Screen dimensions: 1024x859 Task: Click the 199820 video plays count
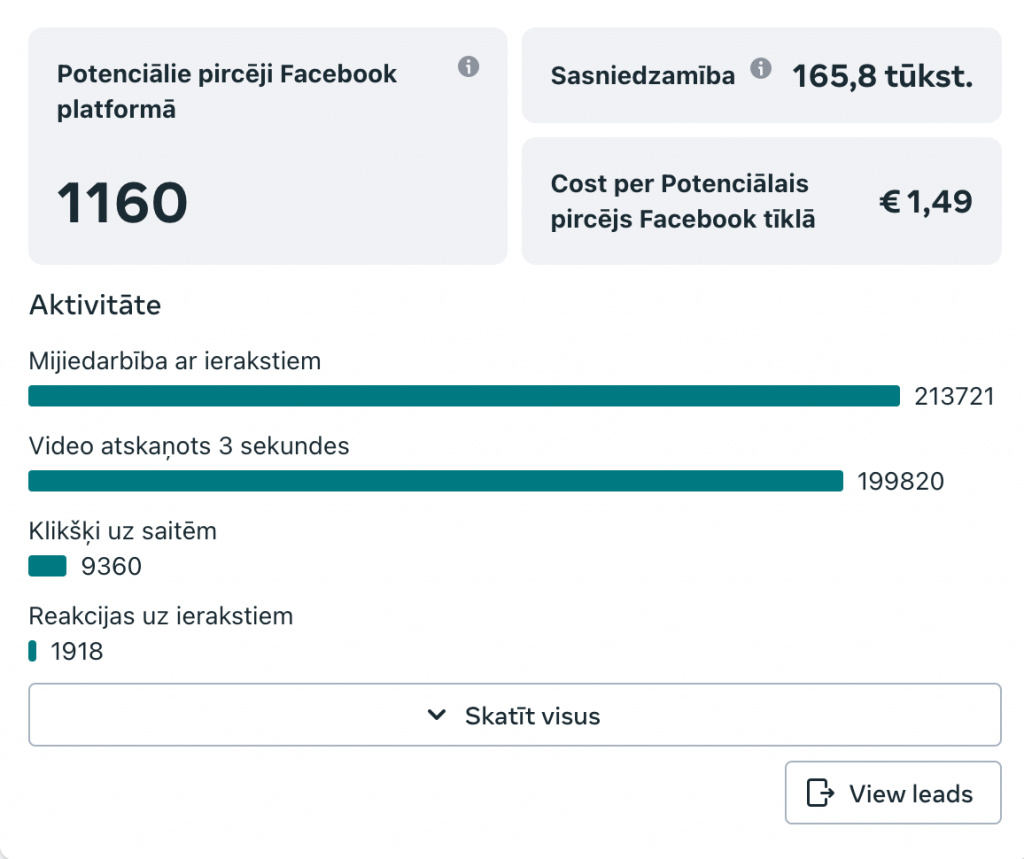[x=901, y=481]
